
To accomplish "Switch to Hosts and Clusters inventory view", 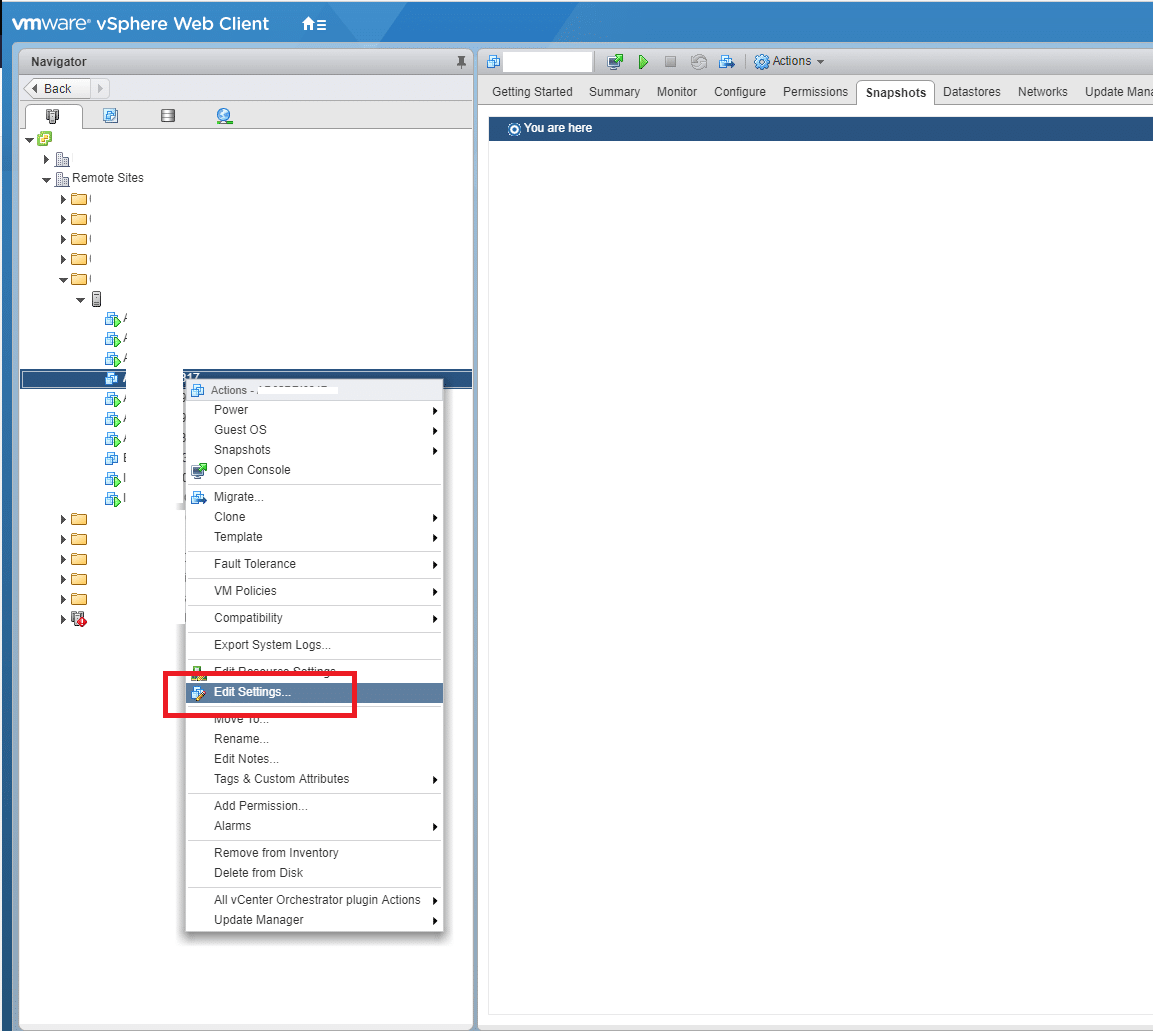I will point(52,115).
